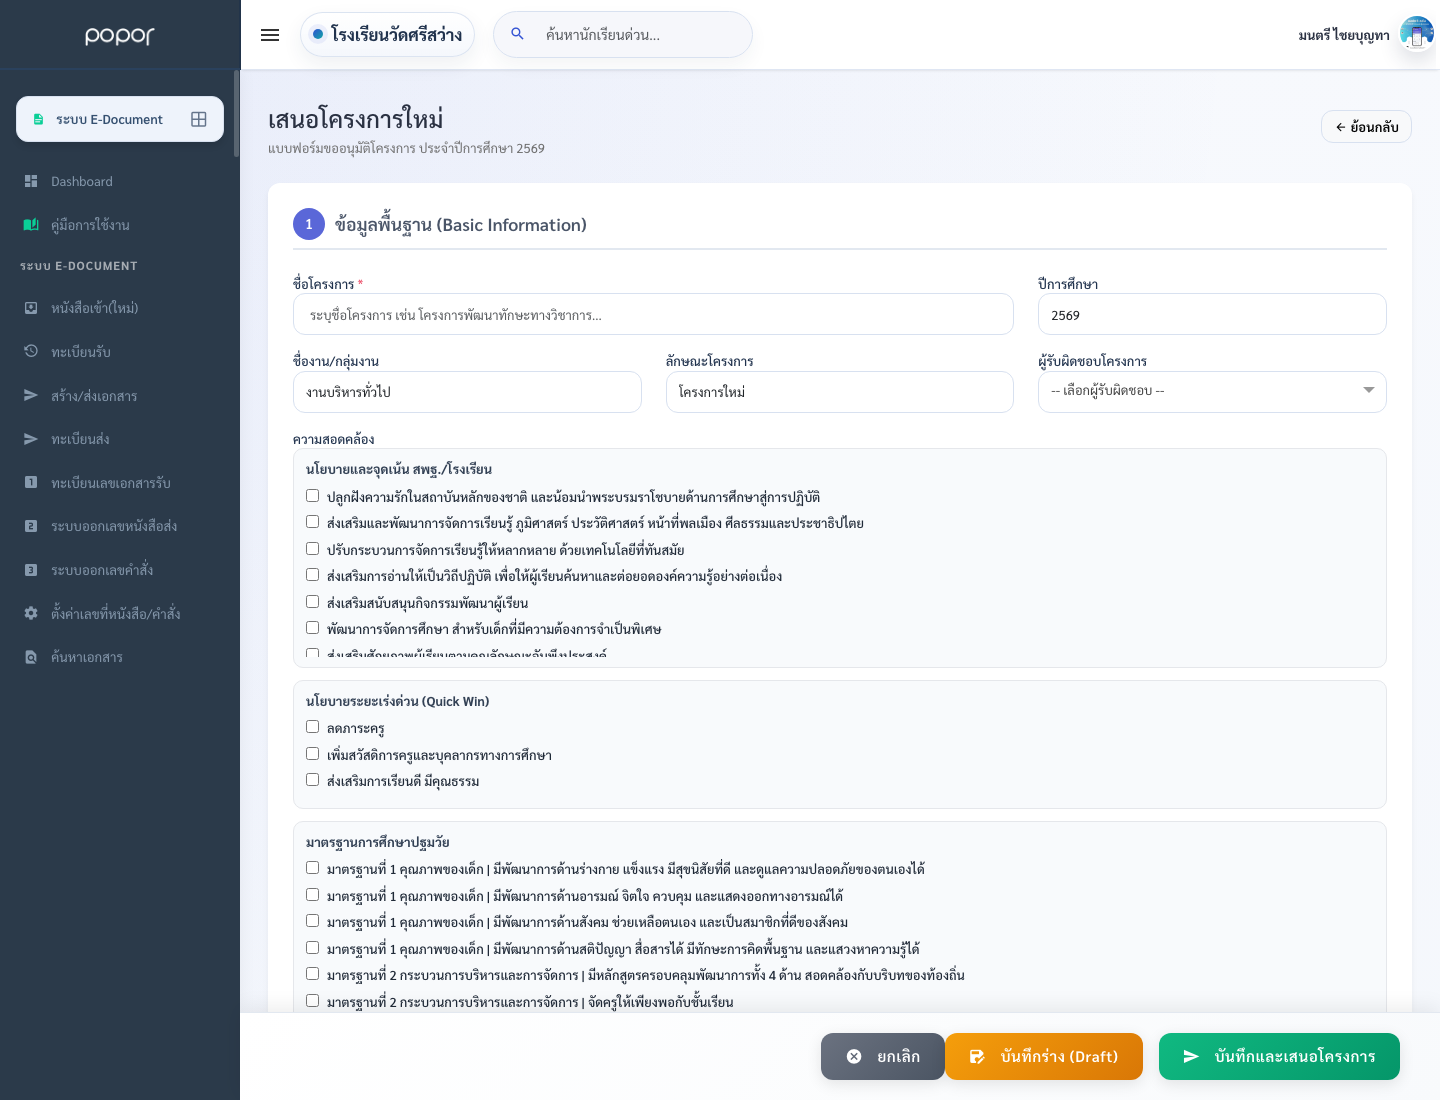
Task: Open the ผู้รับผิดชอบโครงการ dropdown
Action: (1212, 391)
